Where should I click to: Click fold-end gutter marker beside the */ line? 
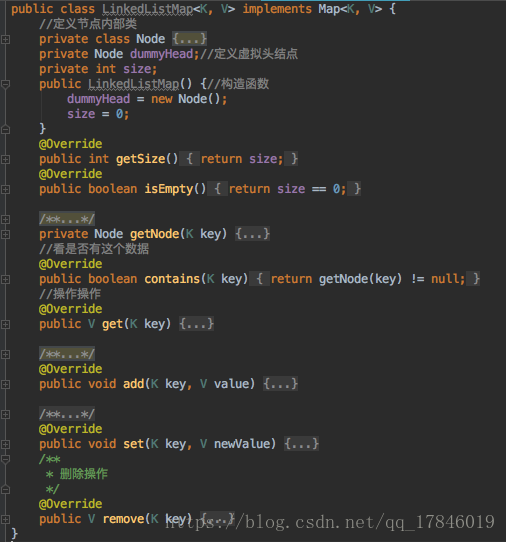pos(5,489)
